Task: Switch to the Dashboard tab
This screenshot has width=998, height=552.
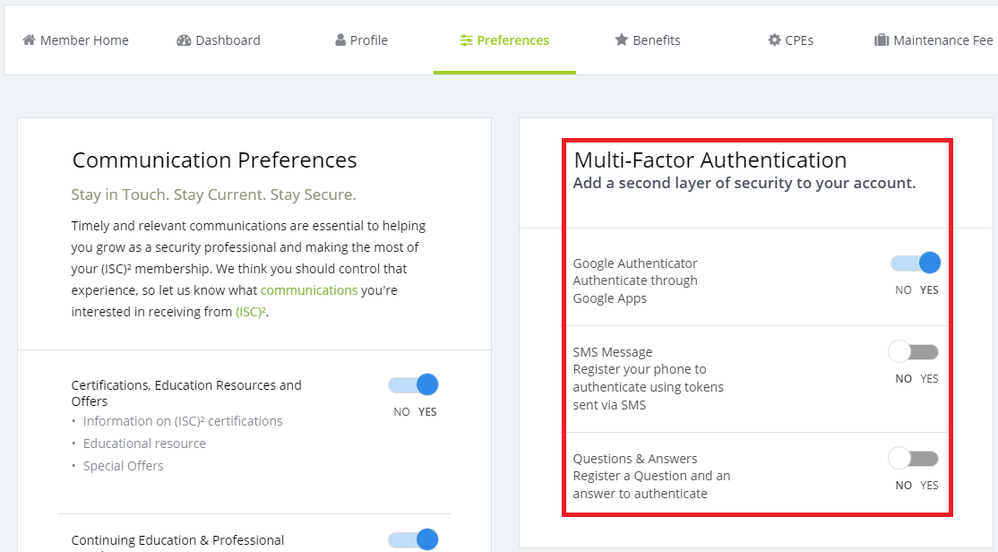Action: click(x=218, y=41)
